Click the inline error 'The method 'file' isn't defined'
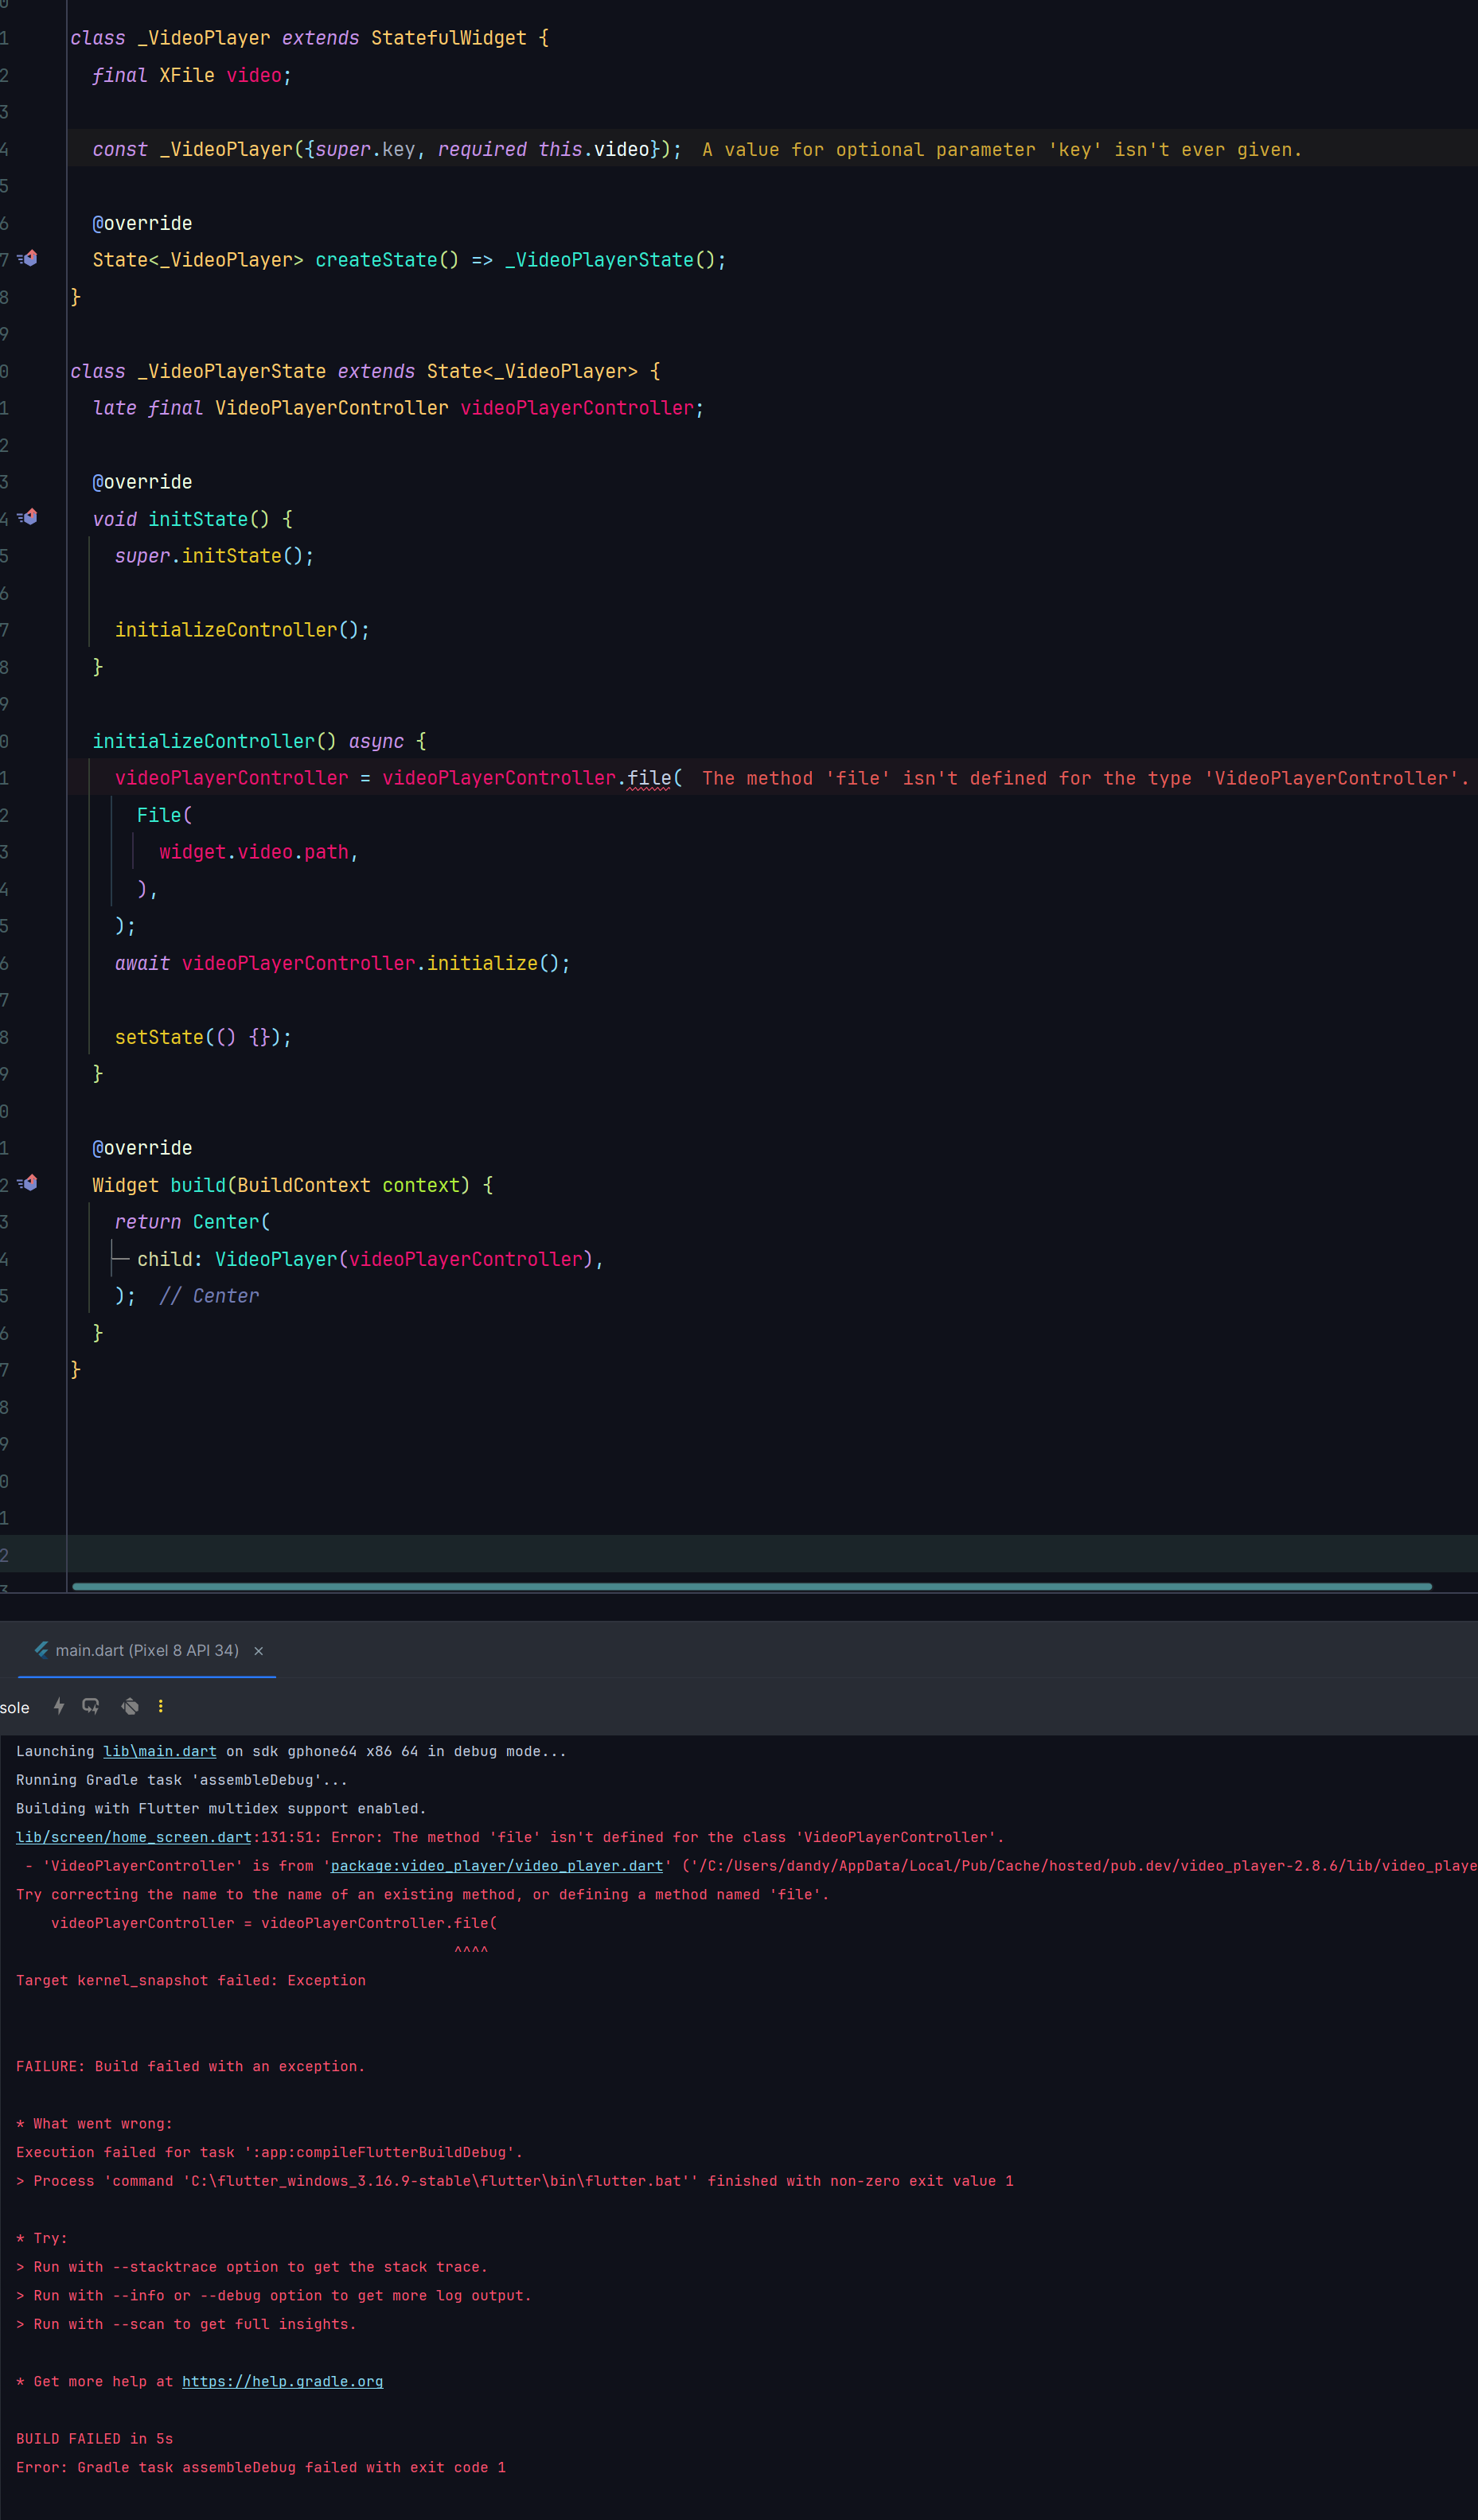1478x2520 pixels. (x=1085, y=778)
